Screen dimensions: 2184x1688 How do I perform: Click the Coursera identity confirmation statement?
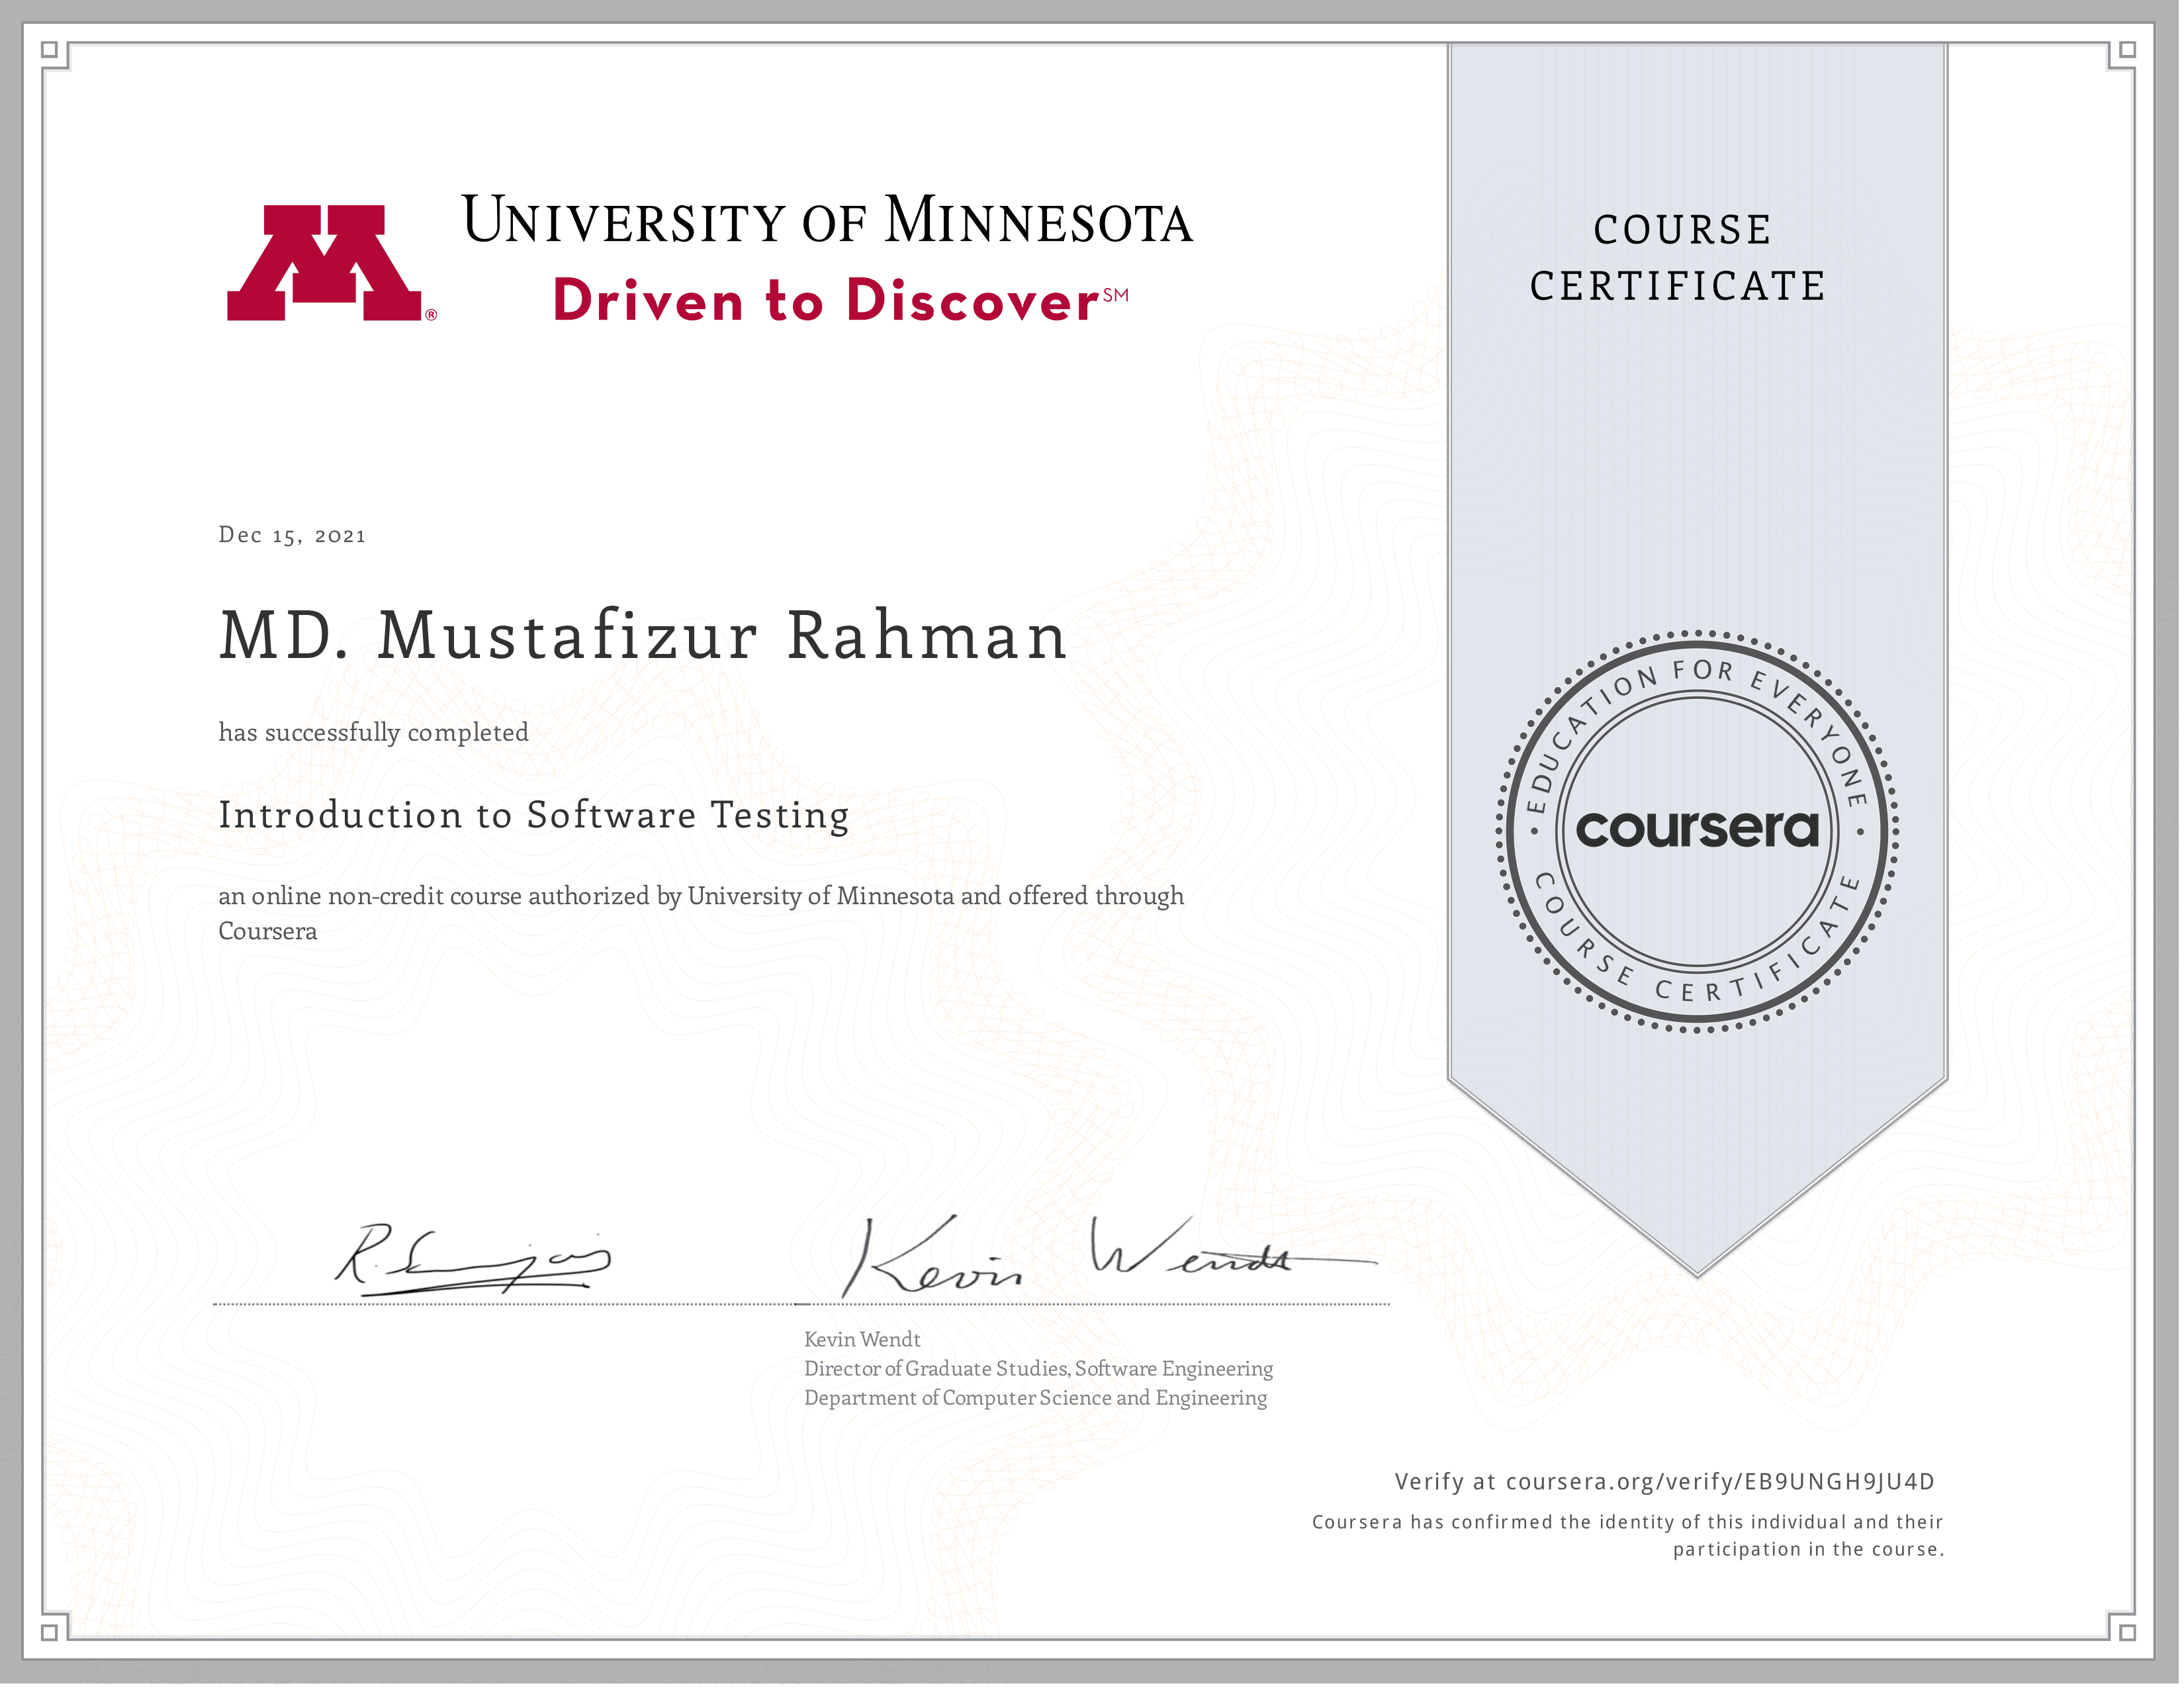(x=1627, y=1536)
